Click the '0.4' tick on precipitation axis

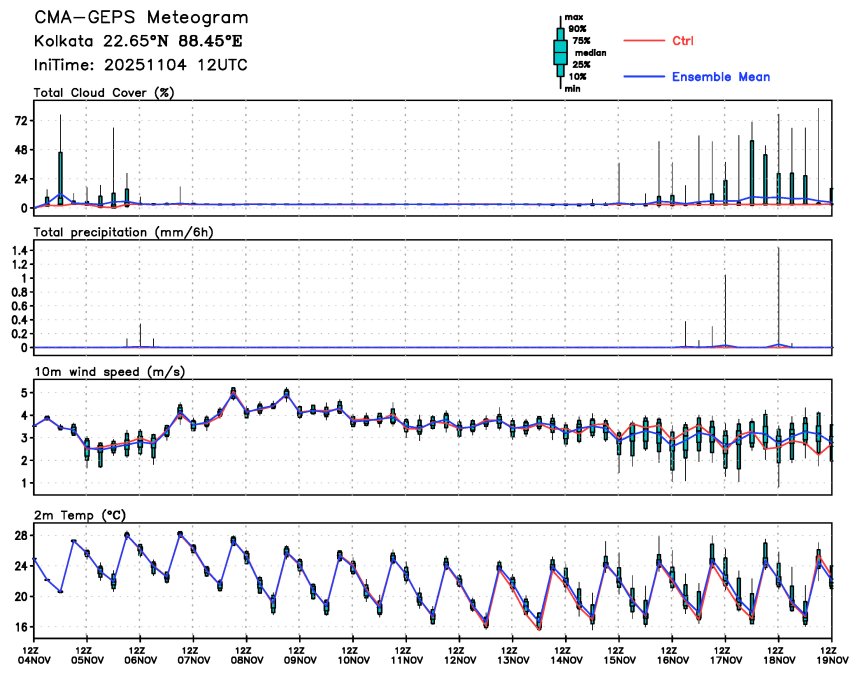coord(19,320)
